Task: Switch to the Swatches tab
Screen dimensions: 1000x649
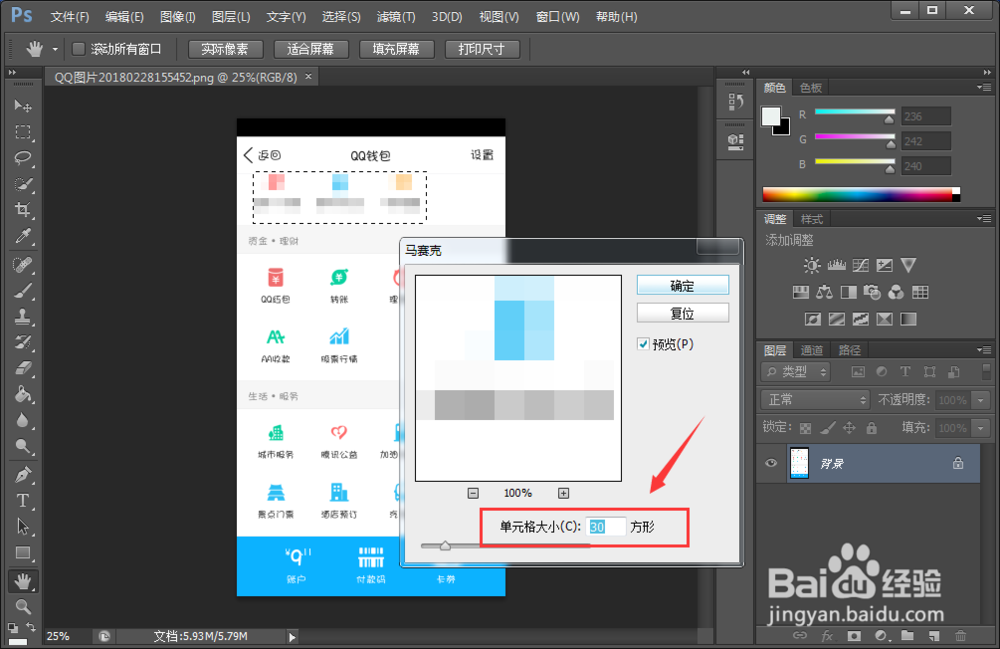Action: pyautogui.click(x=811, y=87)
